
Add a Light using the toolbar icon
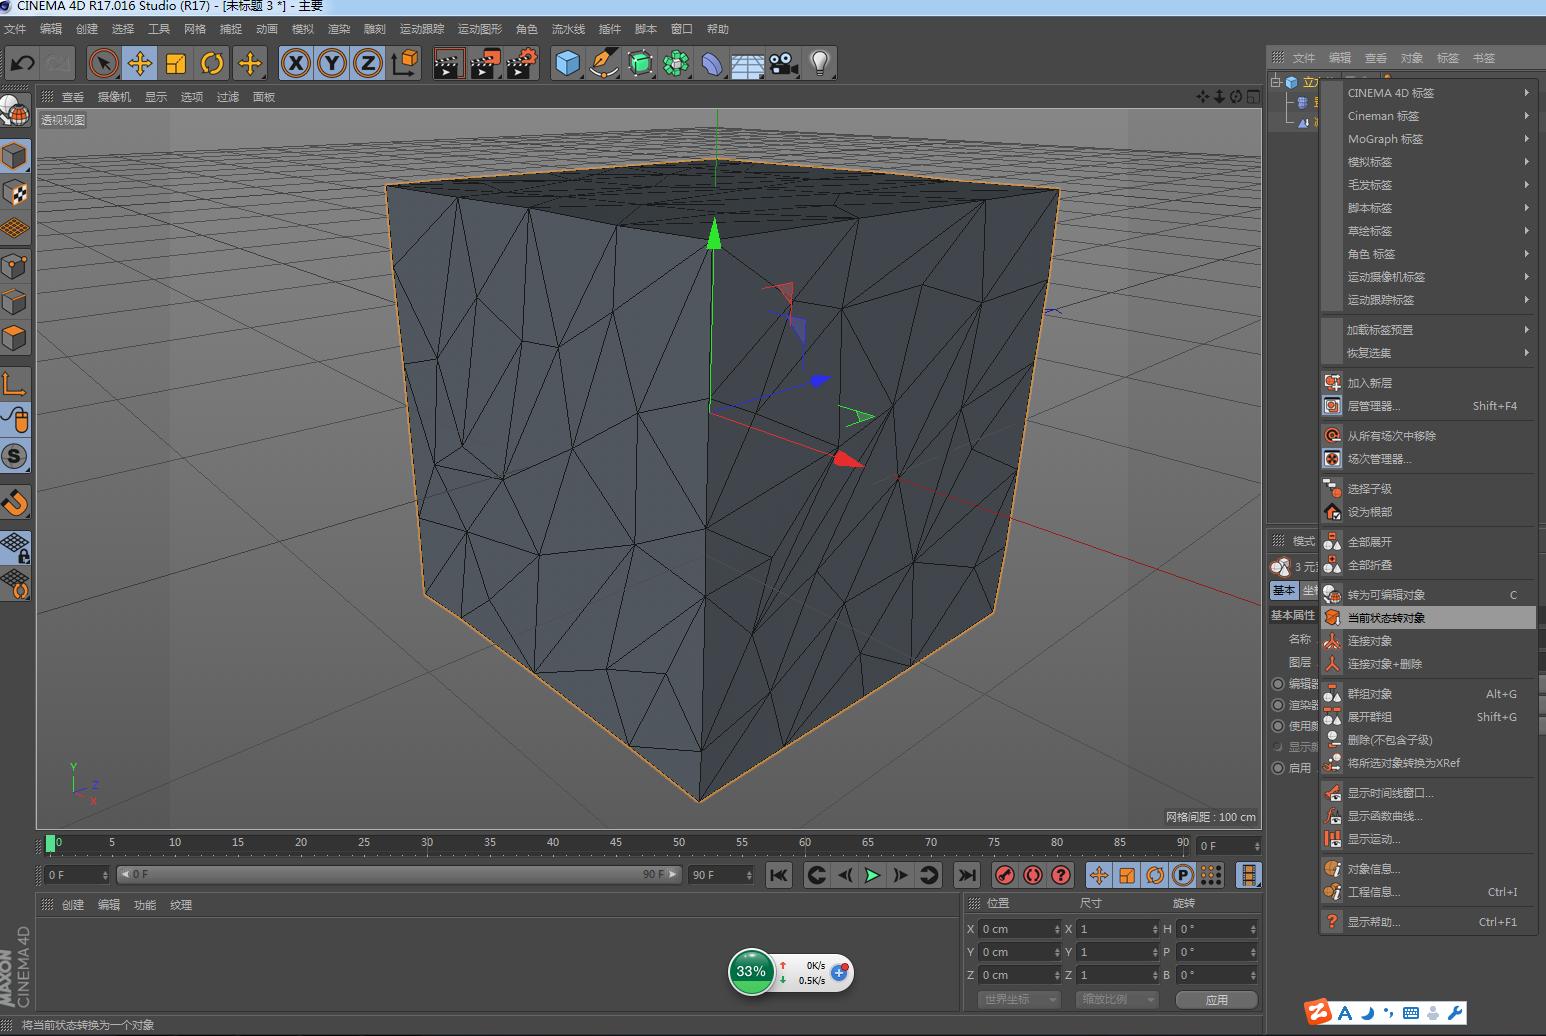point(819,63)
